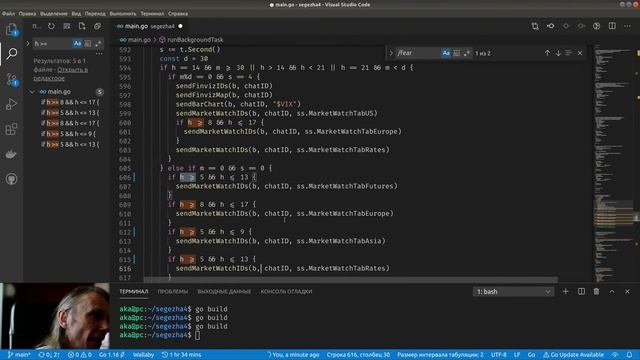Maximize the terminal panel size
640x360 pixels.
tap(612, 291)
